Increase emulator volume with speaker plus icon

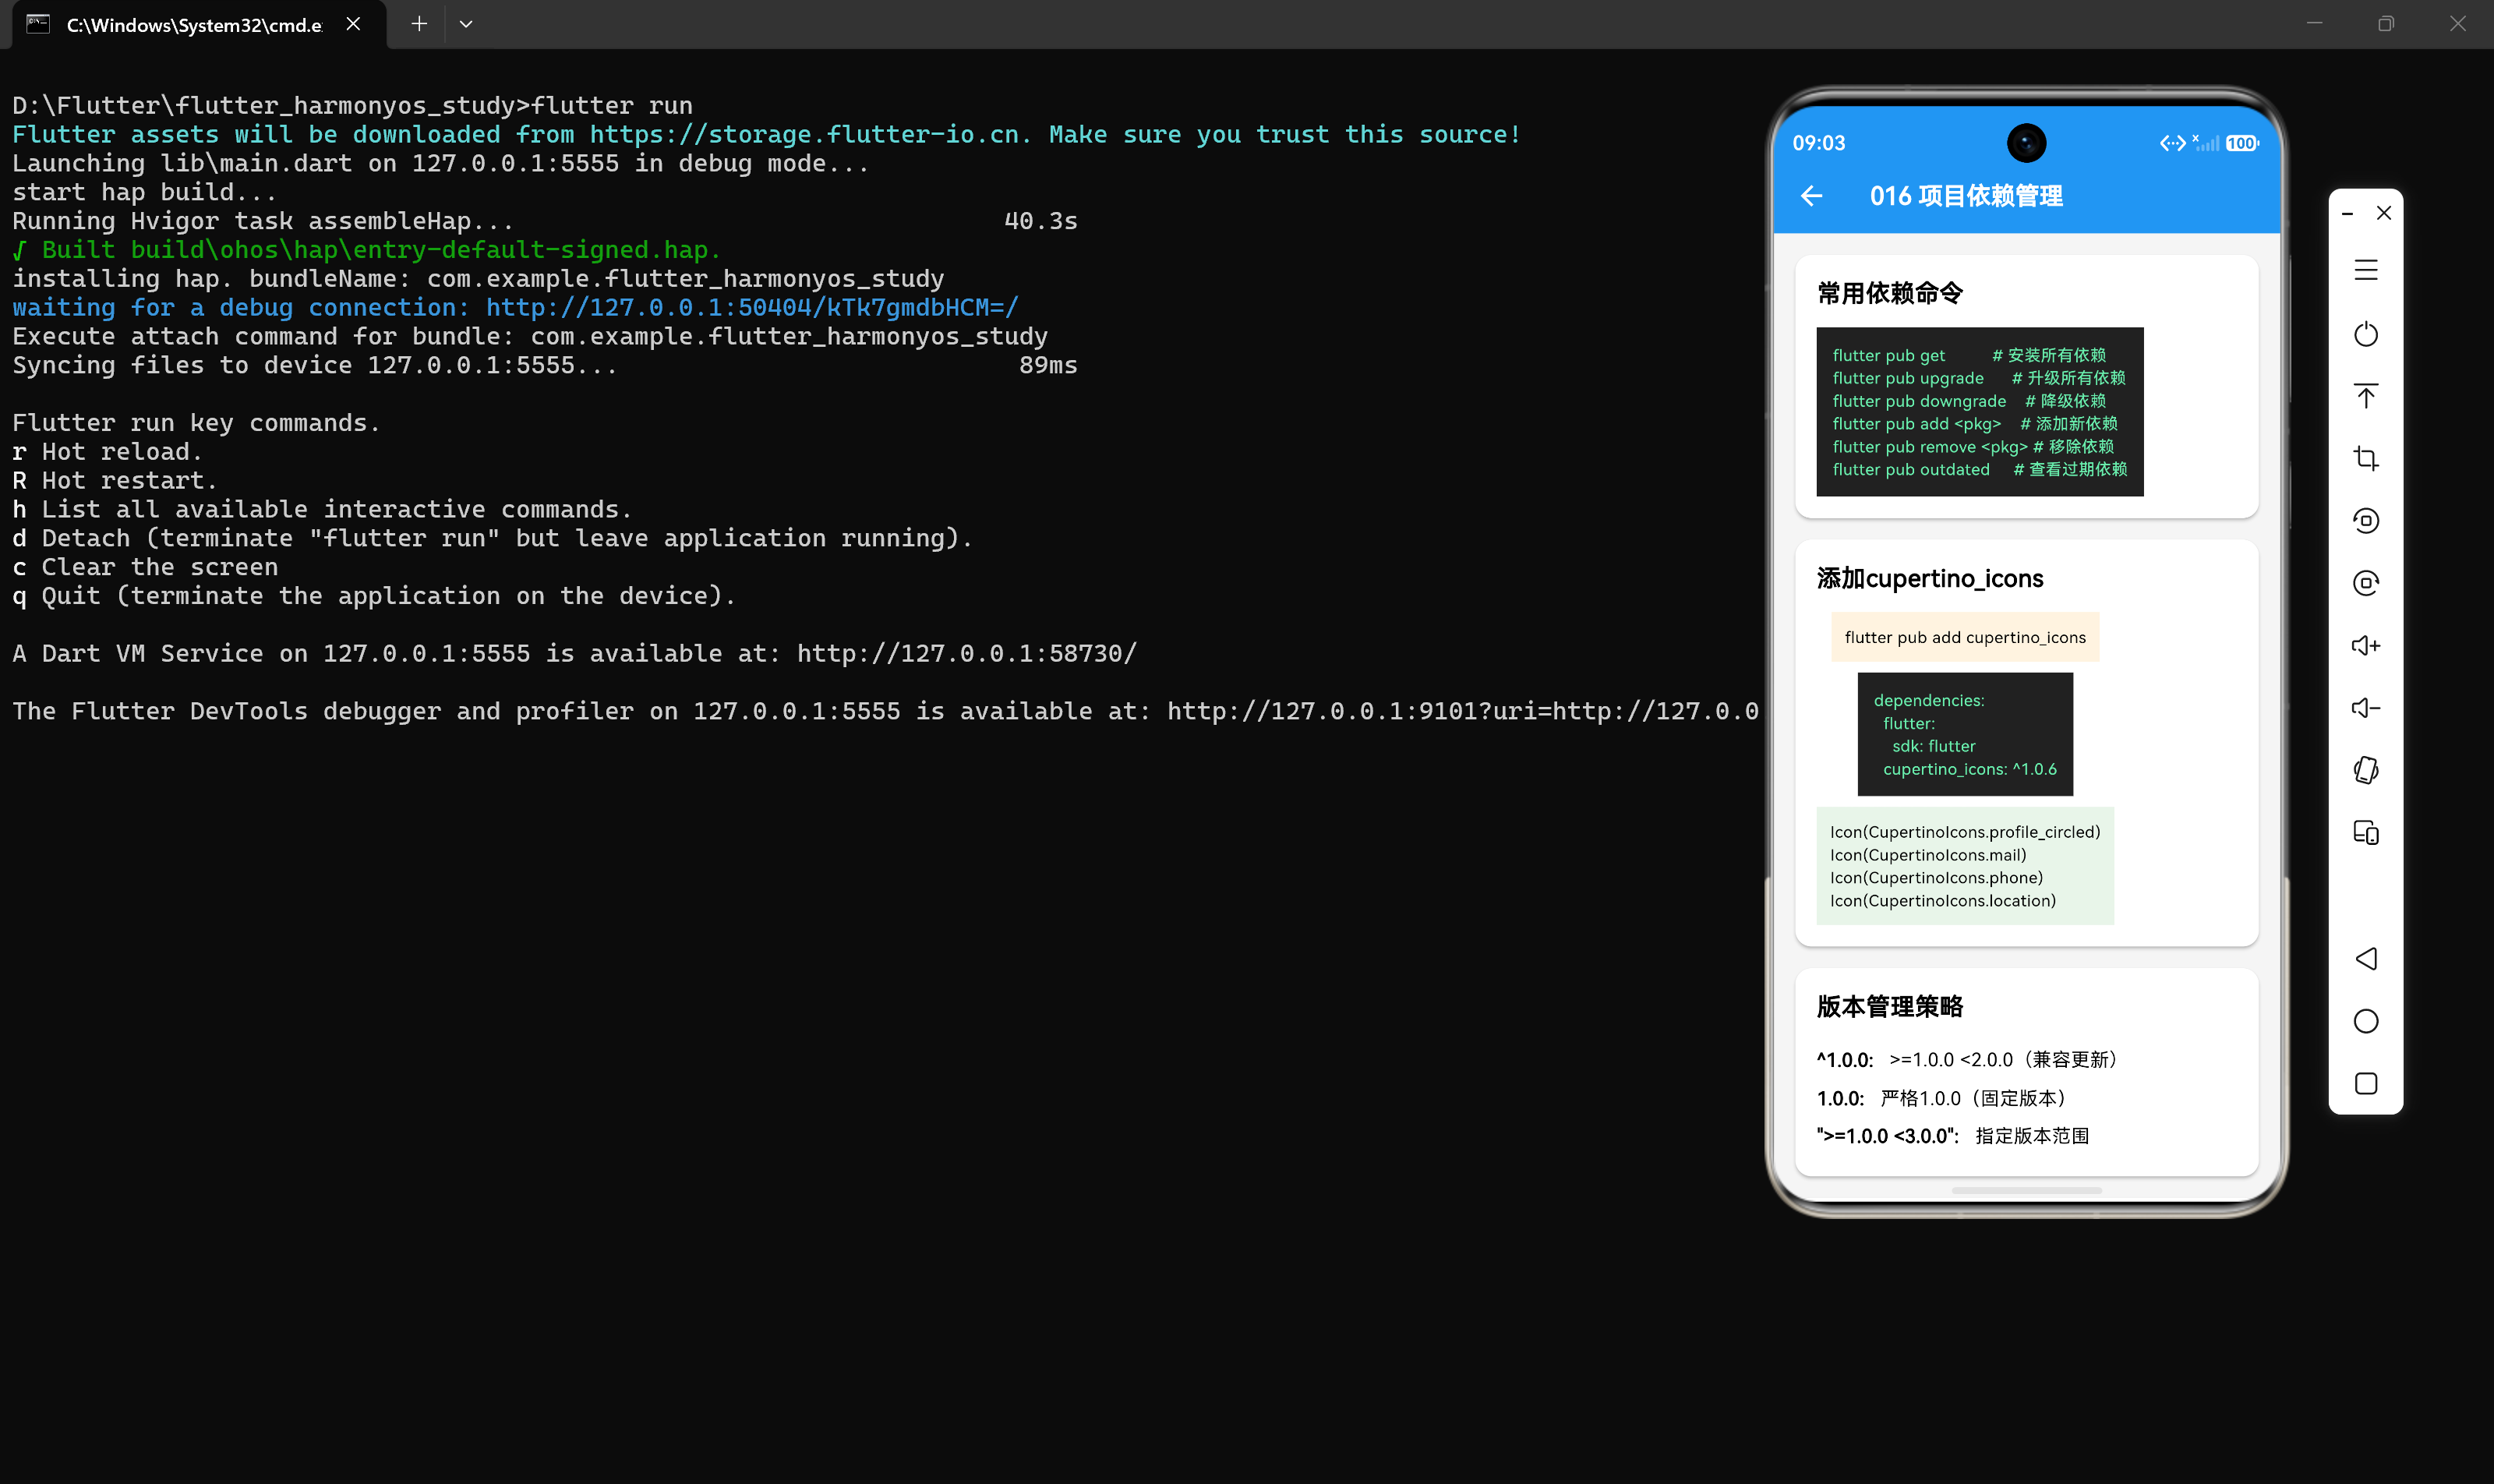pyautogui.click(x=2365, y=646)
